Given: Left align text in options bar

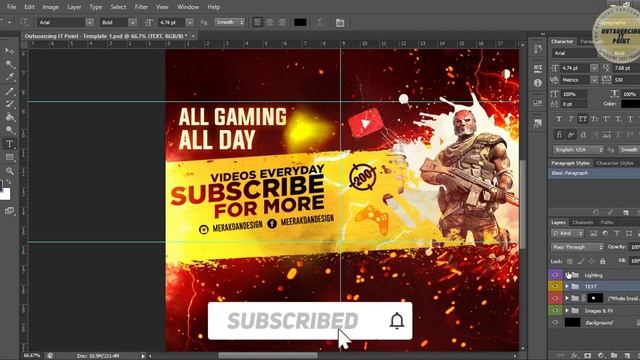Looking at the screenshot, I should pos(258,22).
